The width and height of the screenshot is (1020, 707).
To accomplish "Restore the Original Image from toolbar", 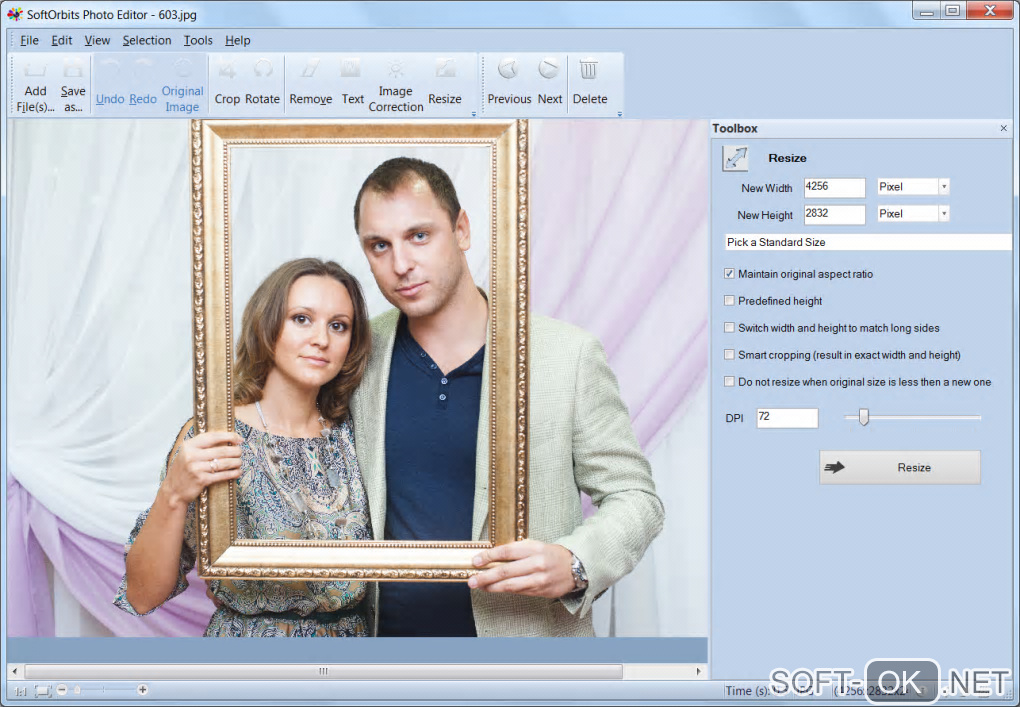I will tap(182, 86).
